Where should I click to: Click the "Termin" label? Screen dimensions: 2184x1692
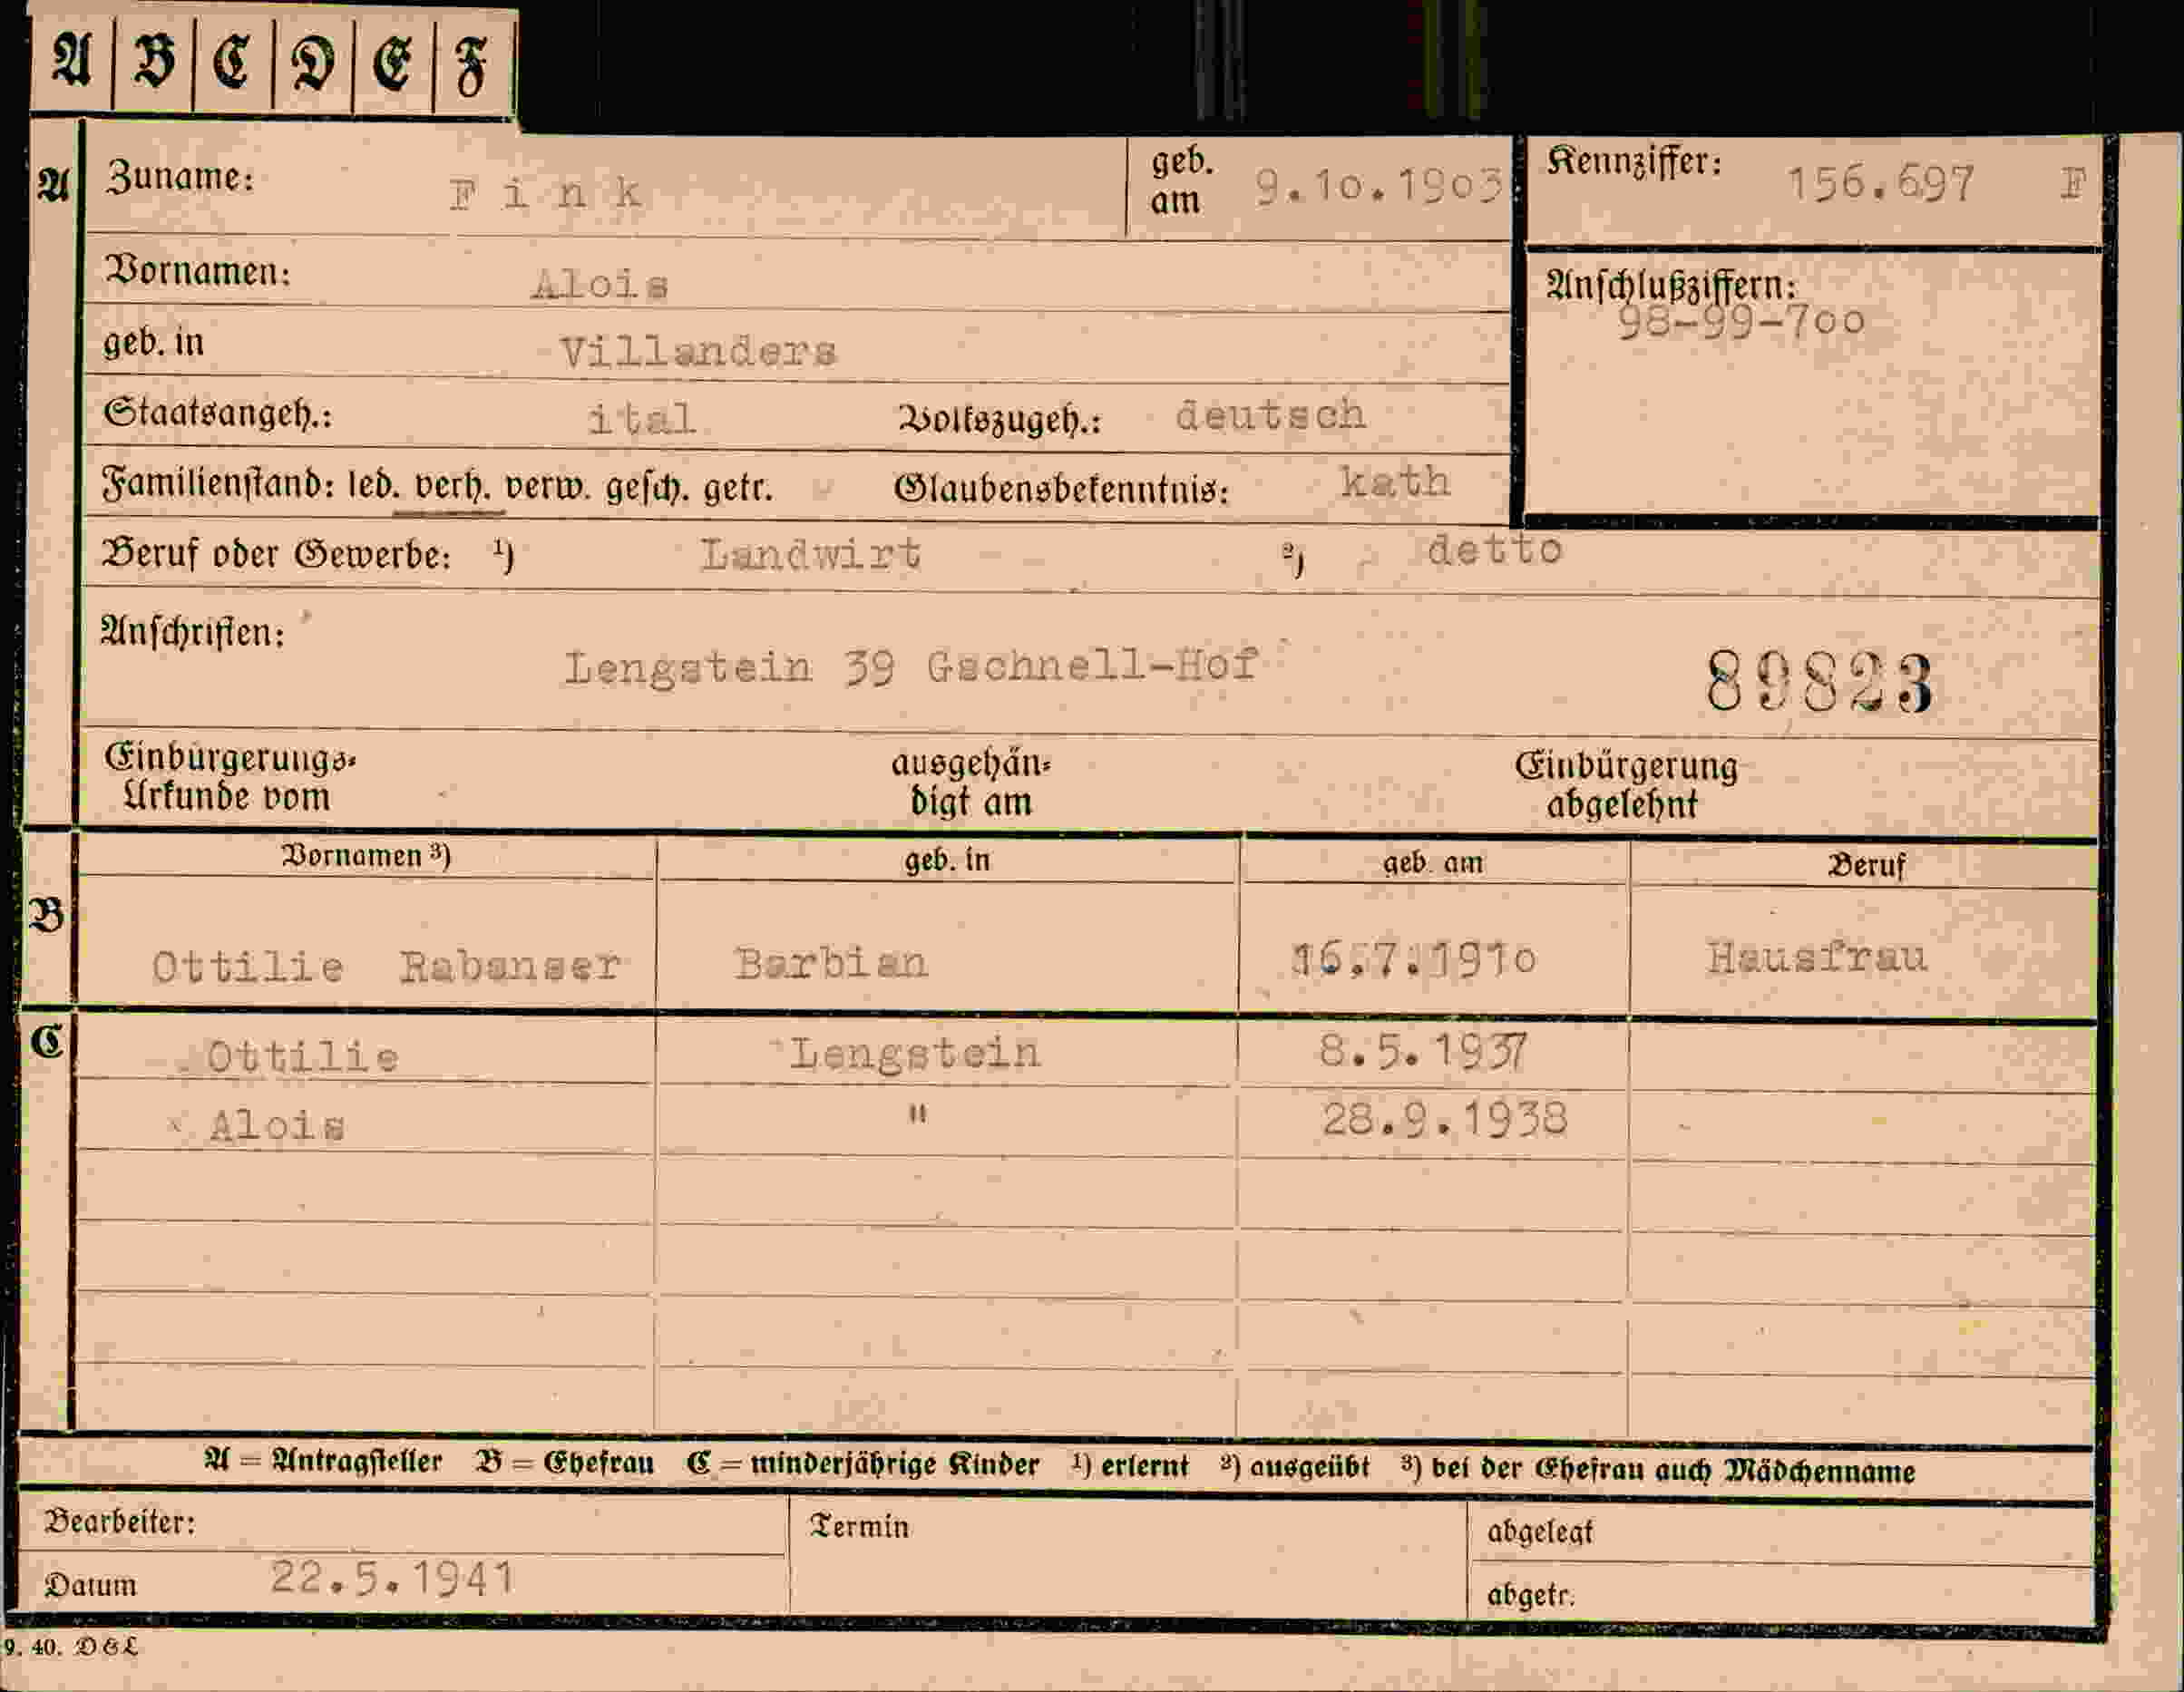pos(859,1527)
